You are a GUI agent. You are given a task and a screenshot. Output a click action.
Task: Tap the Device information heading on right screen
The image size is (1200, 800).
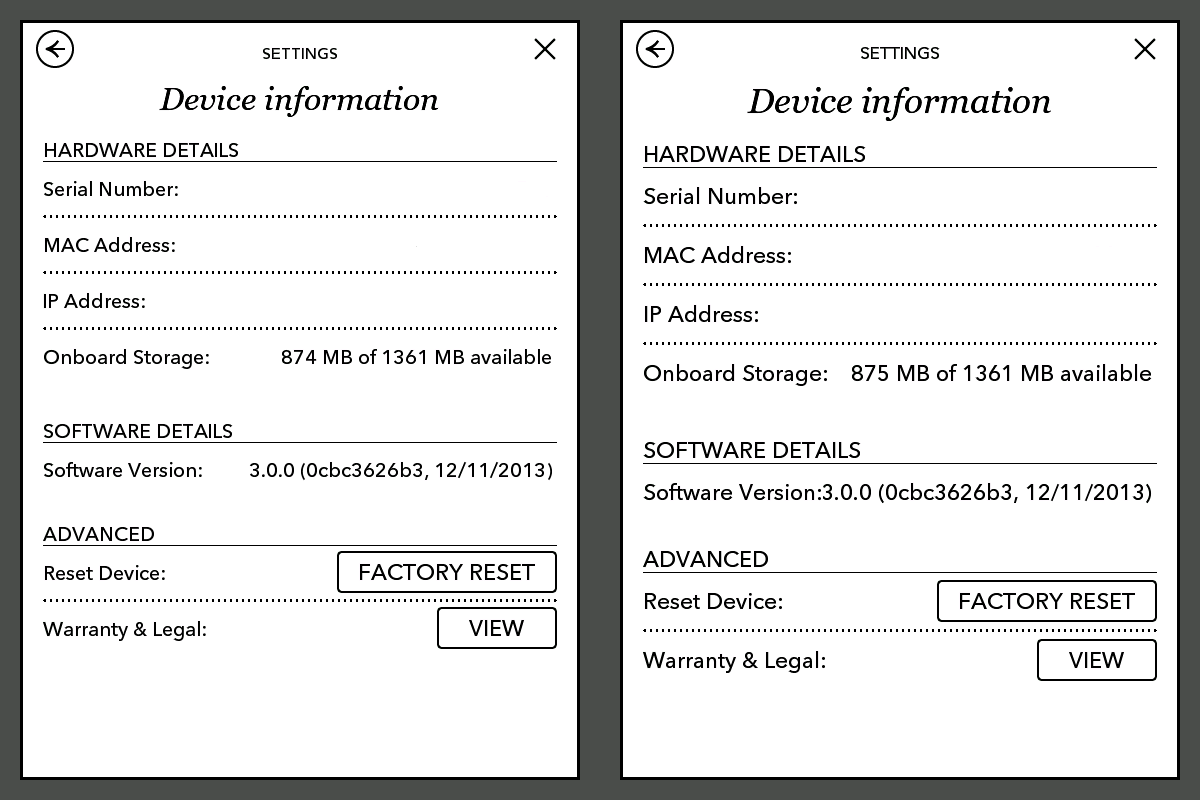point(899,102)
